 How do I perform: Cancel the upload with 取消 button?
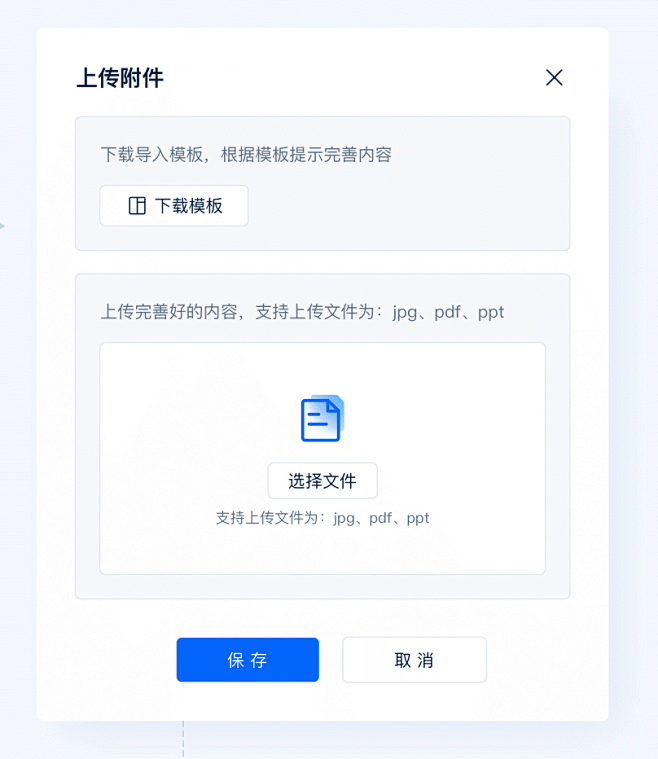pyautogui.click(x=414, y=660)
